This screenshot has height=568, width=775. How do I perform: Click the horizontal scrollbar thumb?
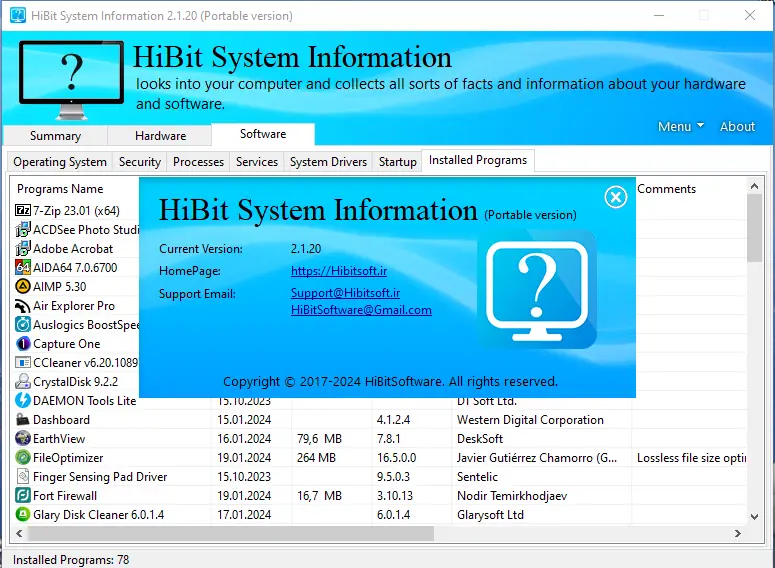(231, 533)
